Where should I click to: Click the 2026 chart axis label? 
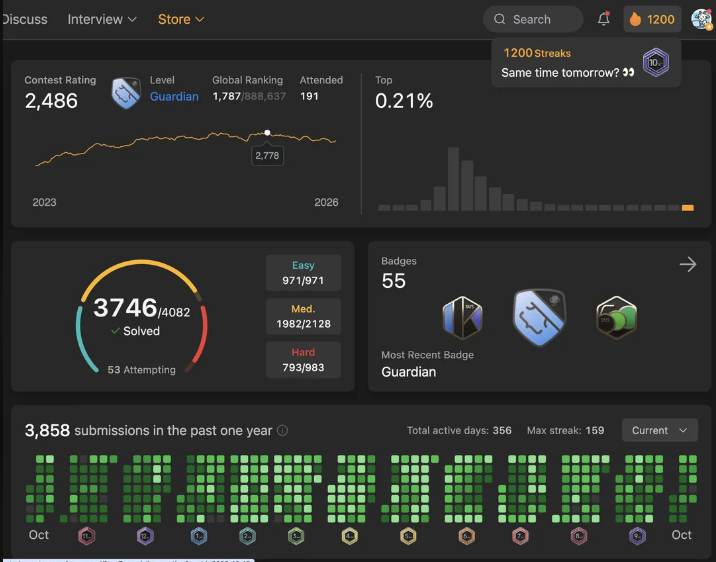click(326, 202)
